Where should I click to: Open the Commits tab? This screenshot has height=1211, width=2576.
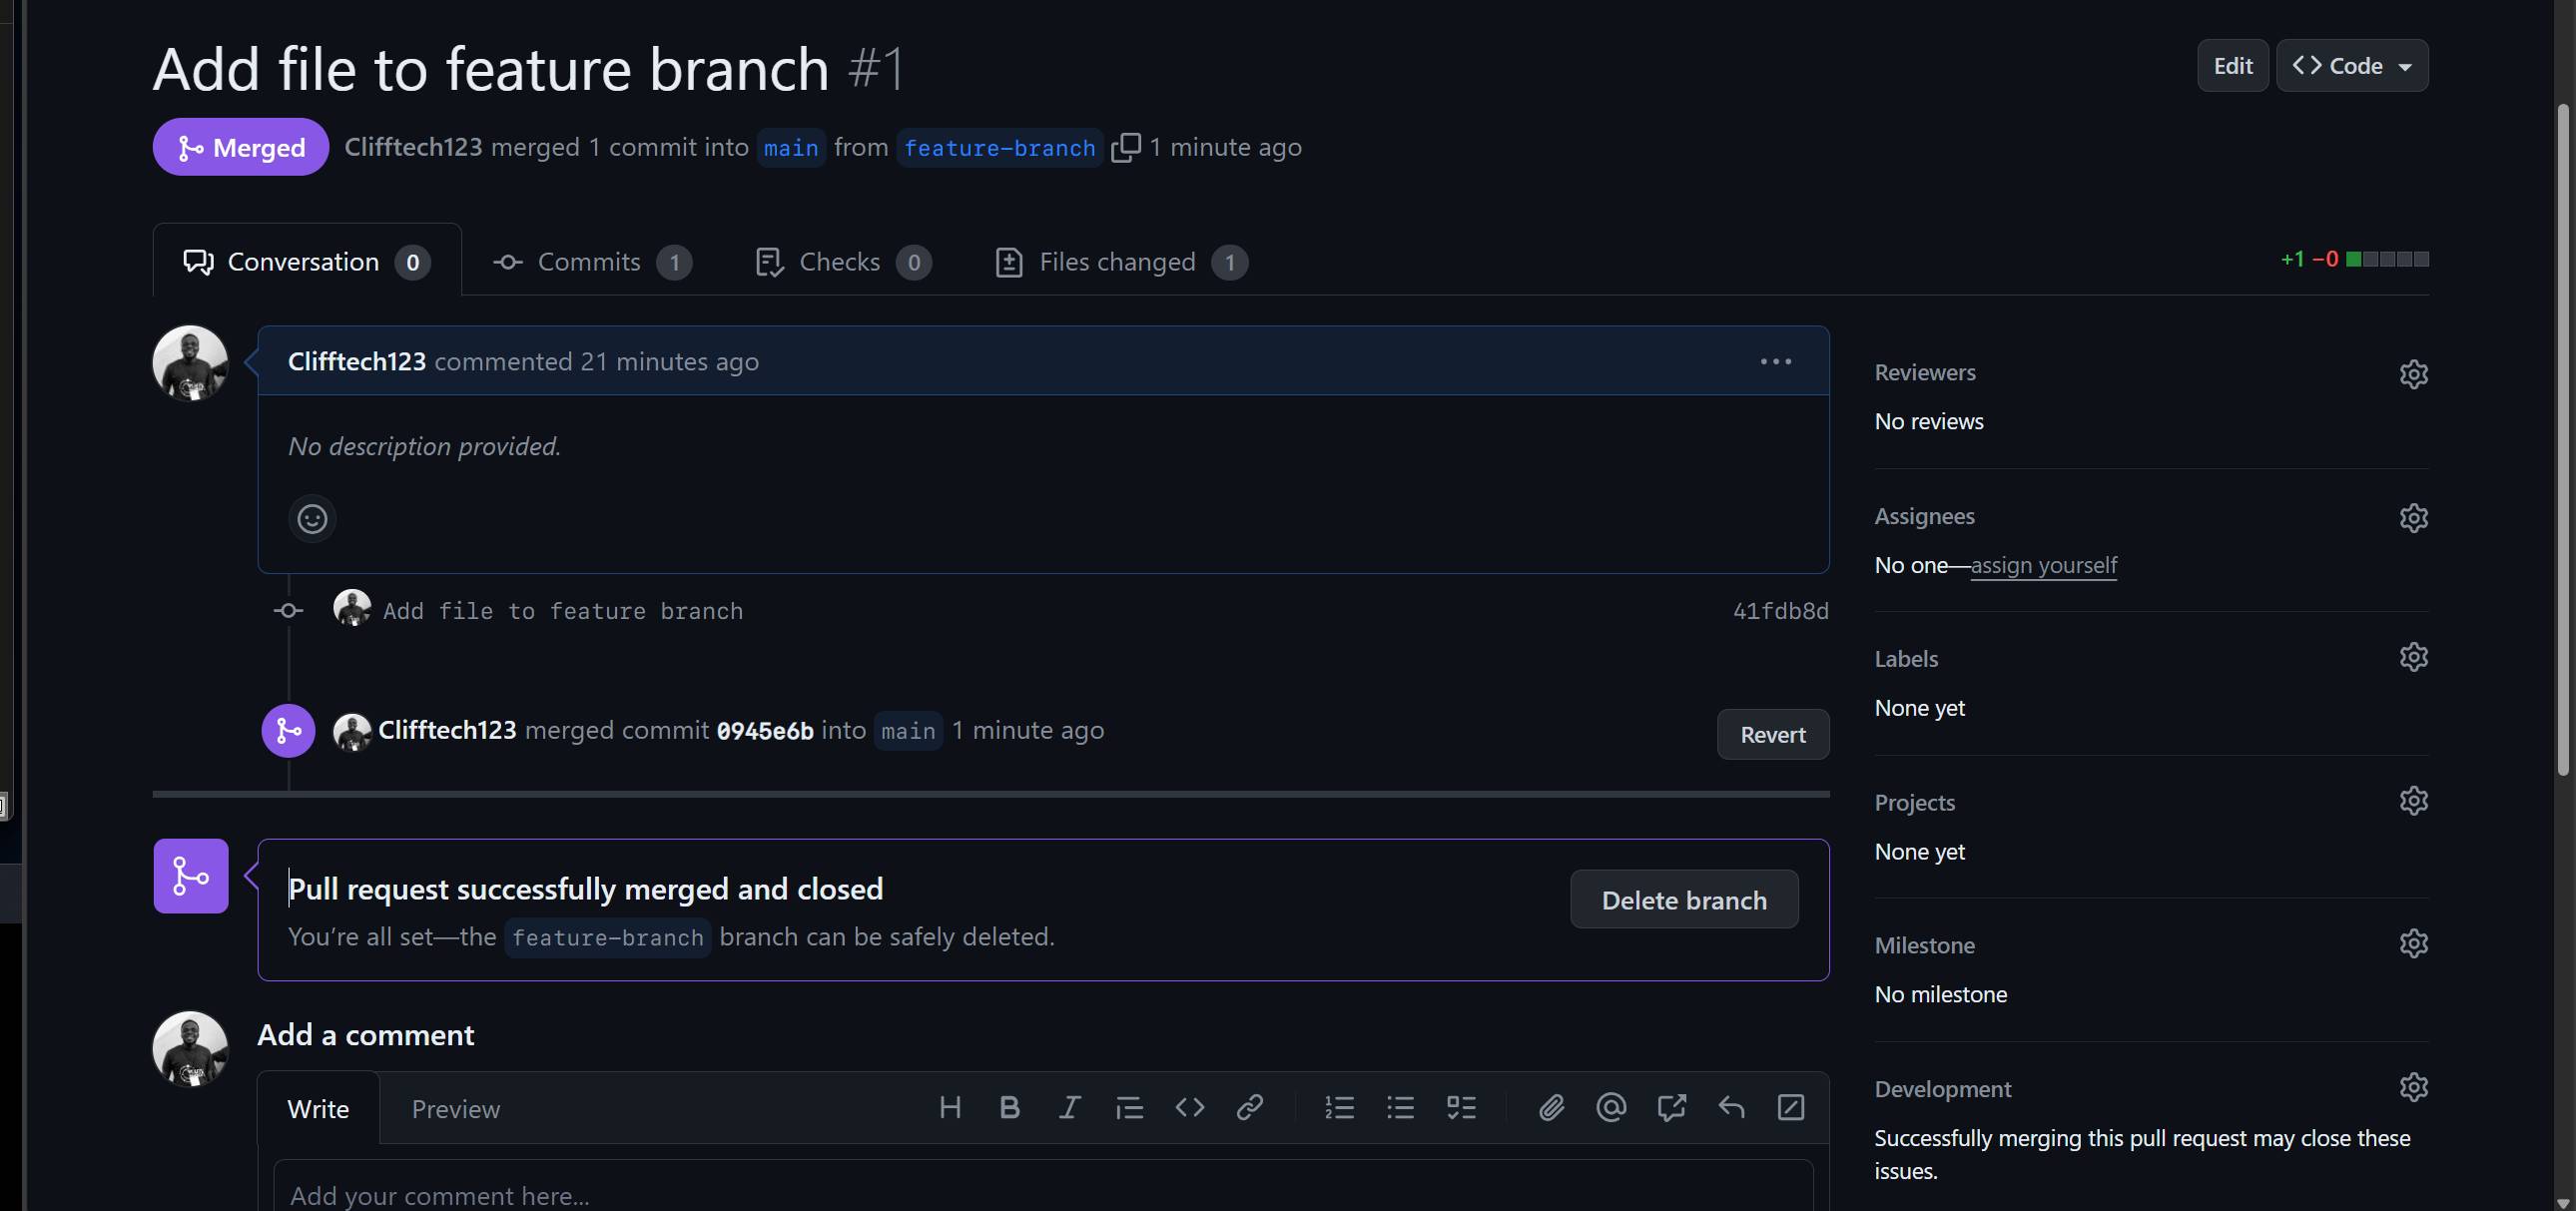click(592, 262)
